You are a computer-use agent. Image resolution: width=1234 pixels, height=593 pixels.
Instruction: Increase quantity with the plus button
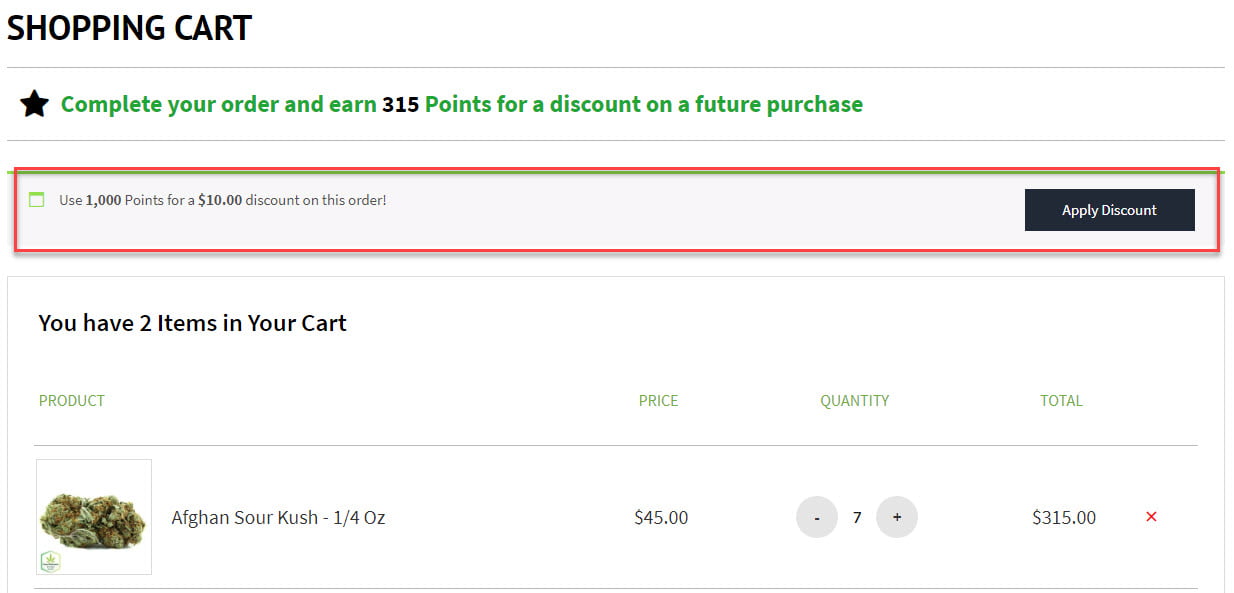tap(897, 517)
